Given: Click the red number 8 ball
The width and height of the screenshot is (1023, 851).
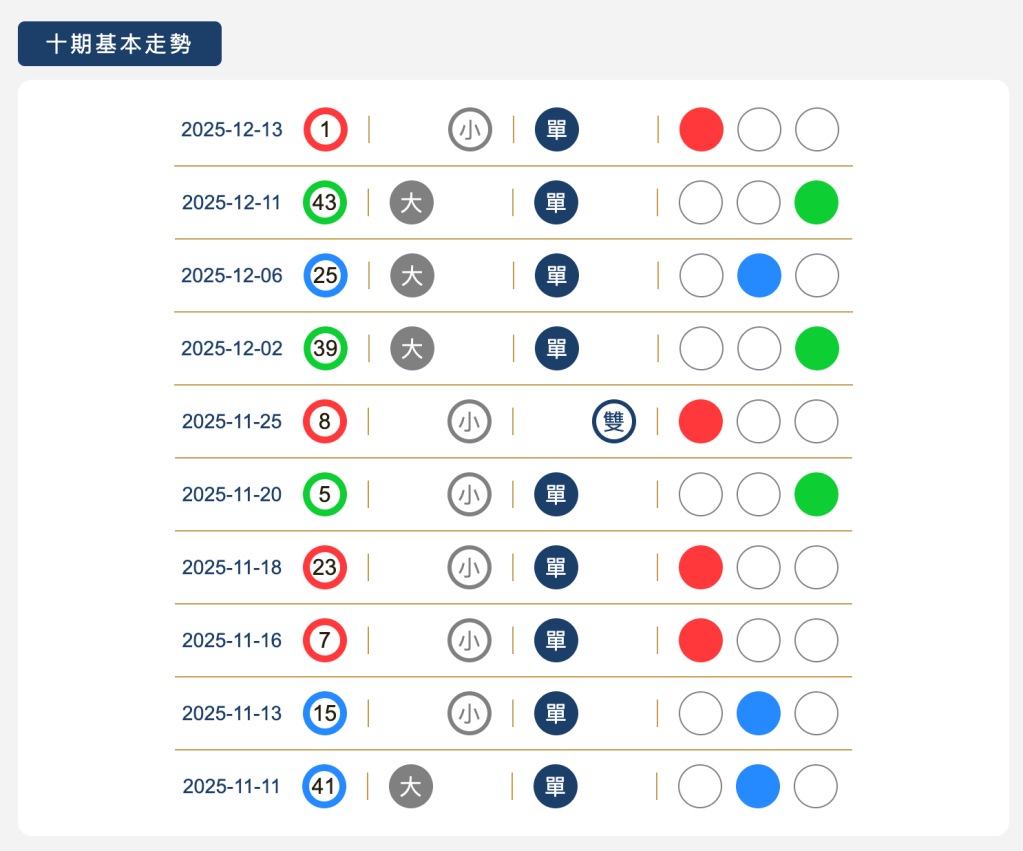Looking at the screenshot, I should point(325,422).
